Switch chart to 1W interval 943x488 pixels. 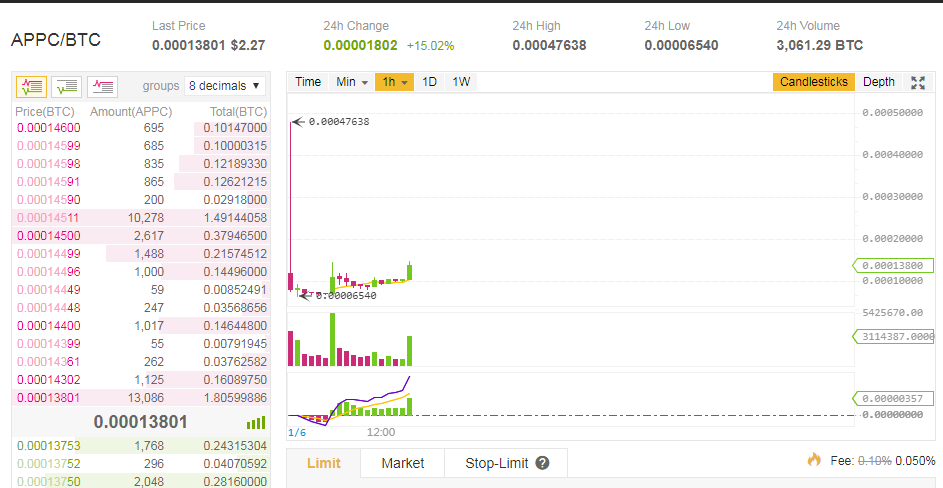pyautogui.click(x=461, y=82)
